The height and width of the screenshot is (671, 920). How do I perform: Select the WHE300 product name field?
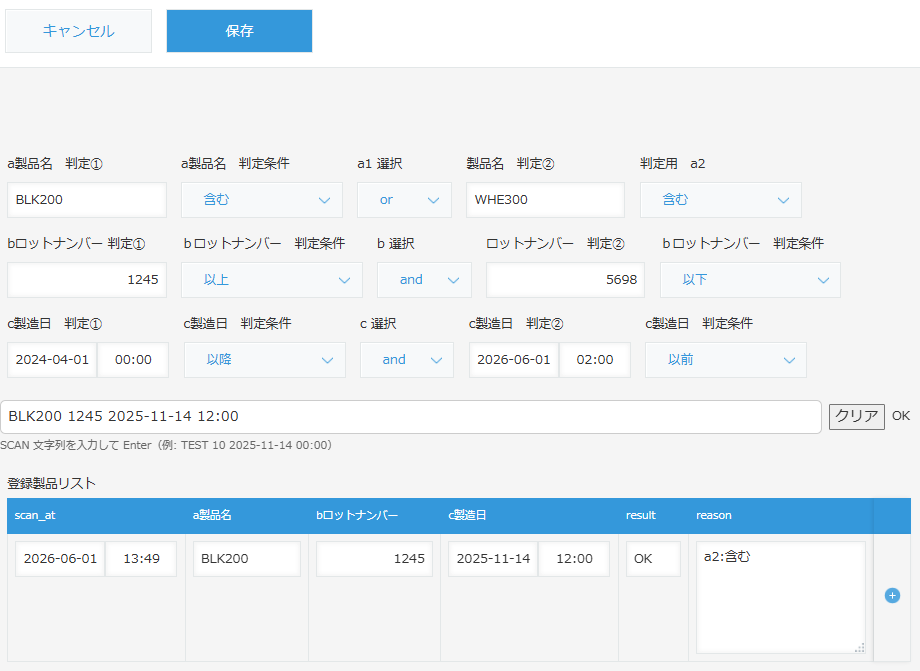point(546,200)
